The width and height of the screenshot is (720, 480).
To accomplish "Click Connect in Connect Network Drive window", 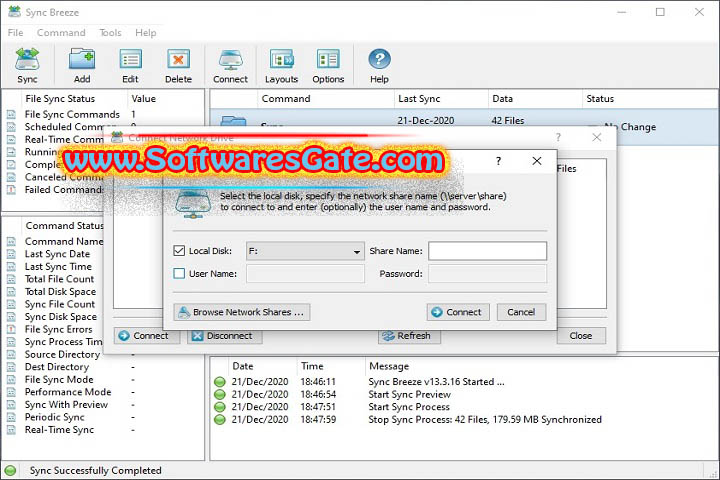I will [147, 335].
